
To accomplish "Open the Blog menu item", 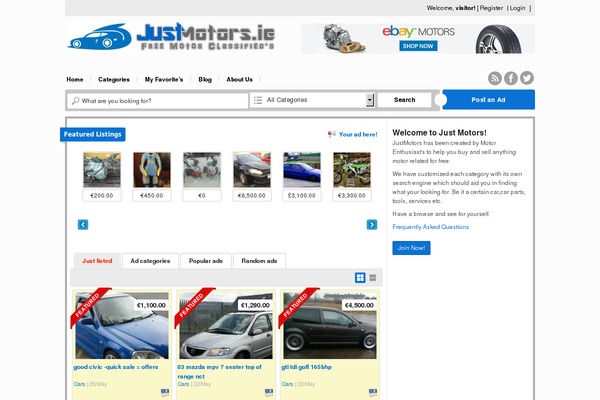I will click(x=205, y=79).
